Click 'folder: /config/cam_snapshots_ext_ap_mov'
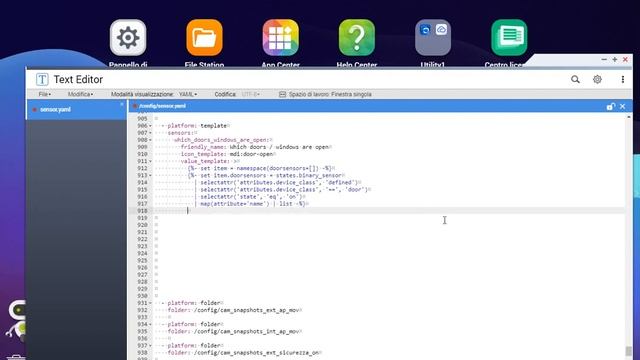The height and width of the screenshot is (360, 640). (x=233, y=310)
